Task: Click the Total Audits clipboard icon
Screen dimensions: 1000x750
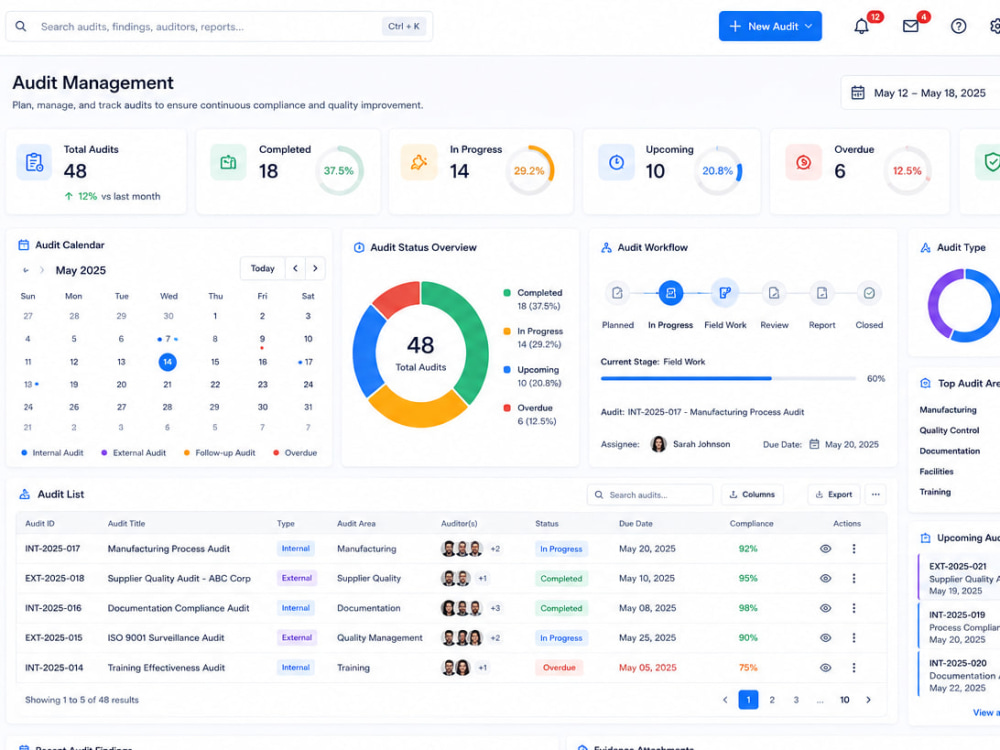Action: [x=34, y=163]
